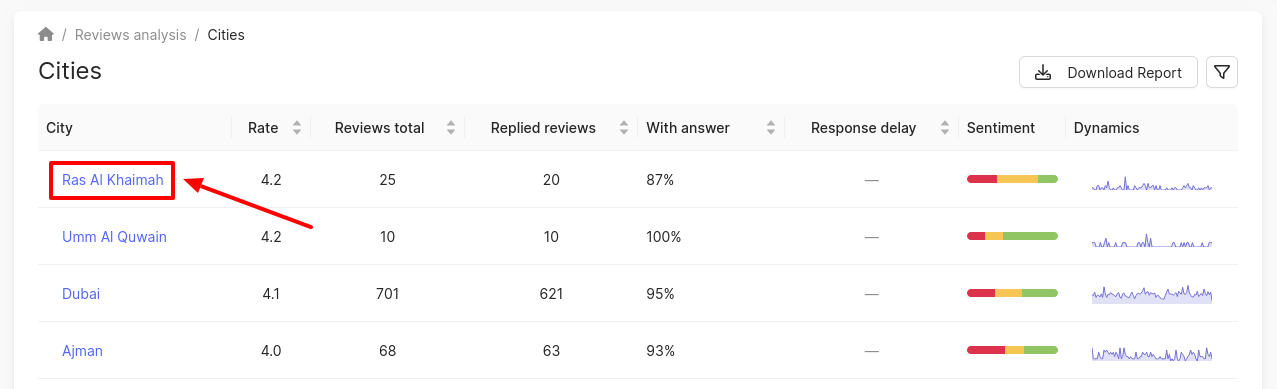Sort table by Rate column arrows
Screen dimensions: 1277x389
point(296,128)
